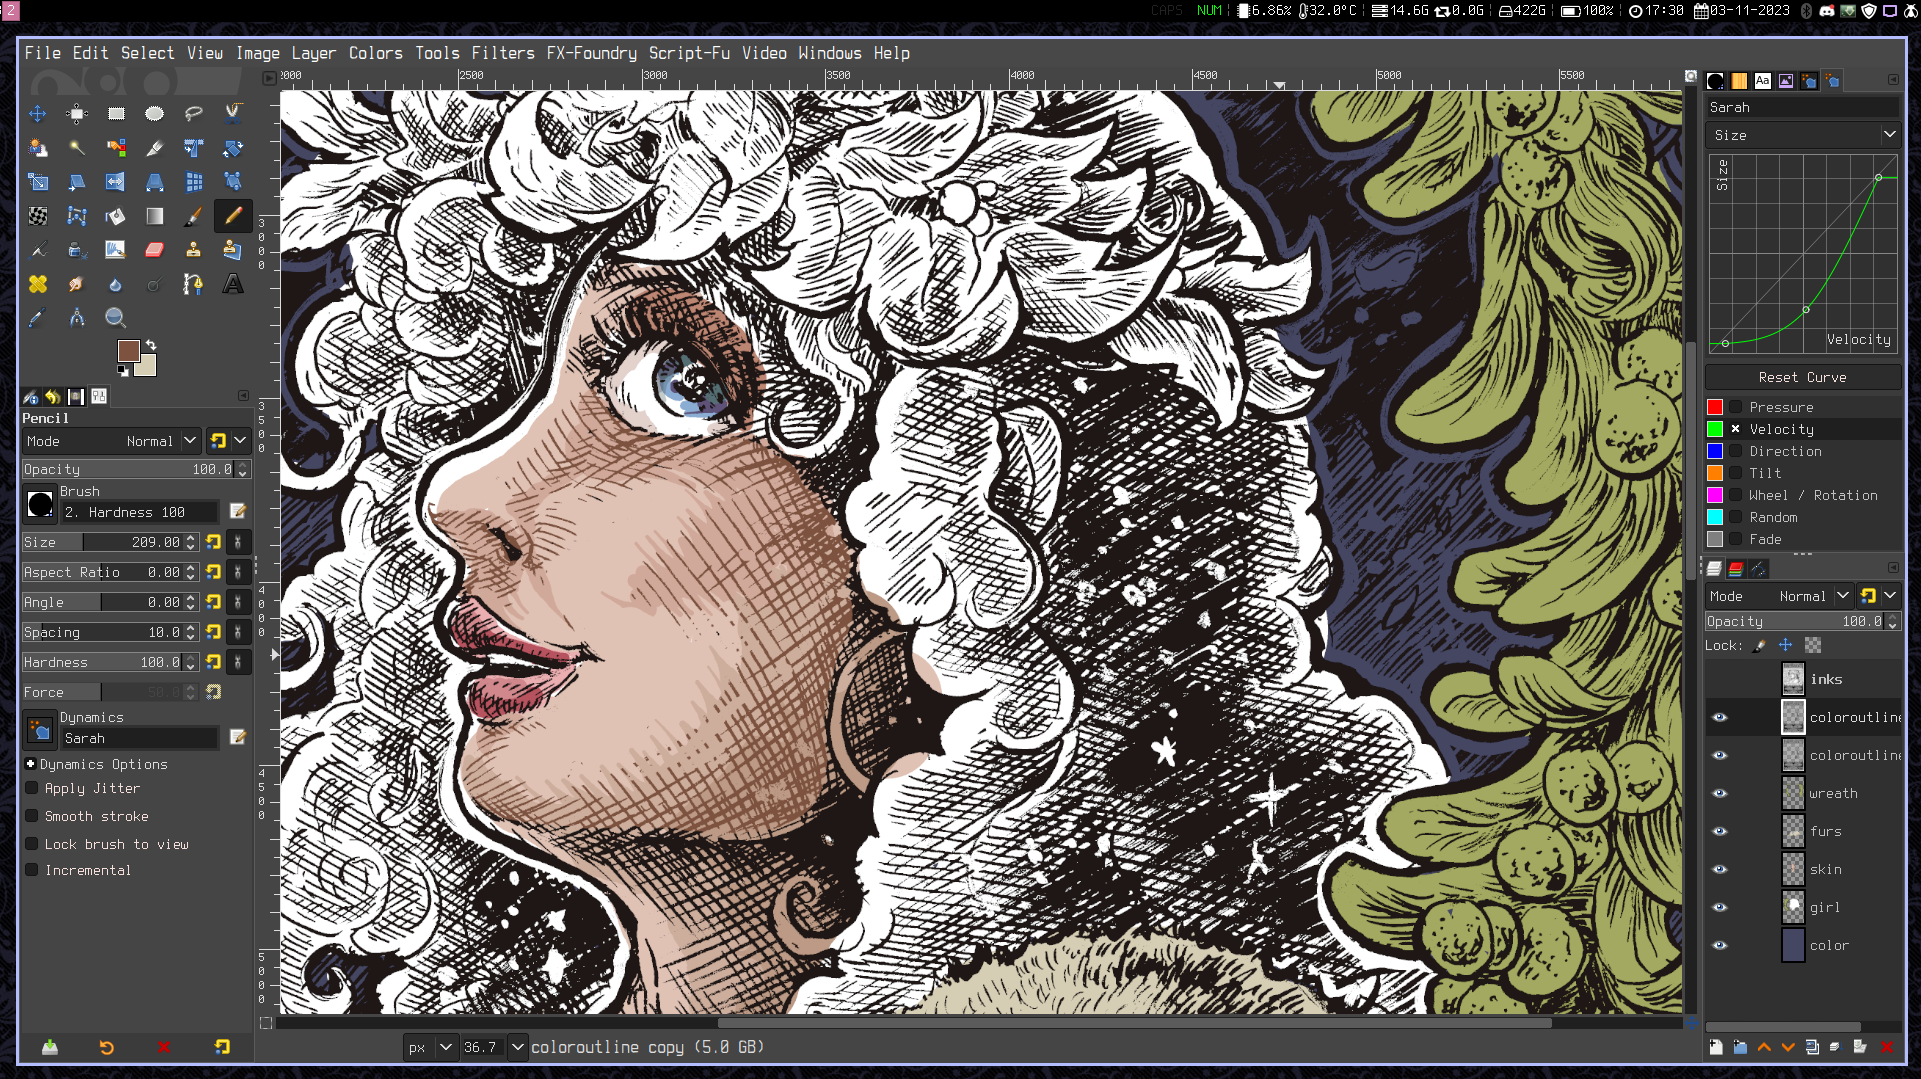Enable Pressure in dynamics mapping
Screen dimensions: 1921x1079
tap(1736, 407)
